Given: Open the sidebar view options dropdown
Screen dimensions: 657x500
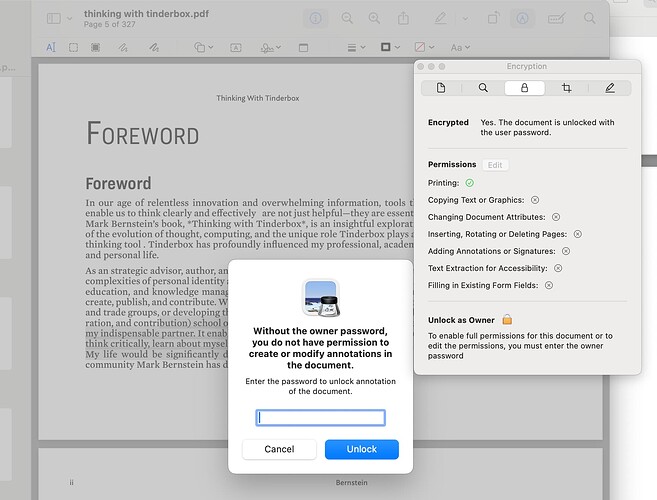Looking at the screenshot, I should point(70,18).
